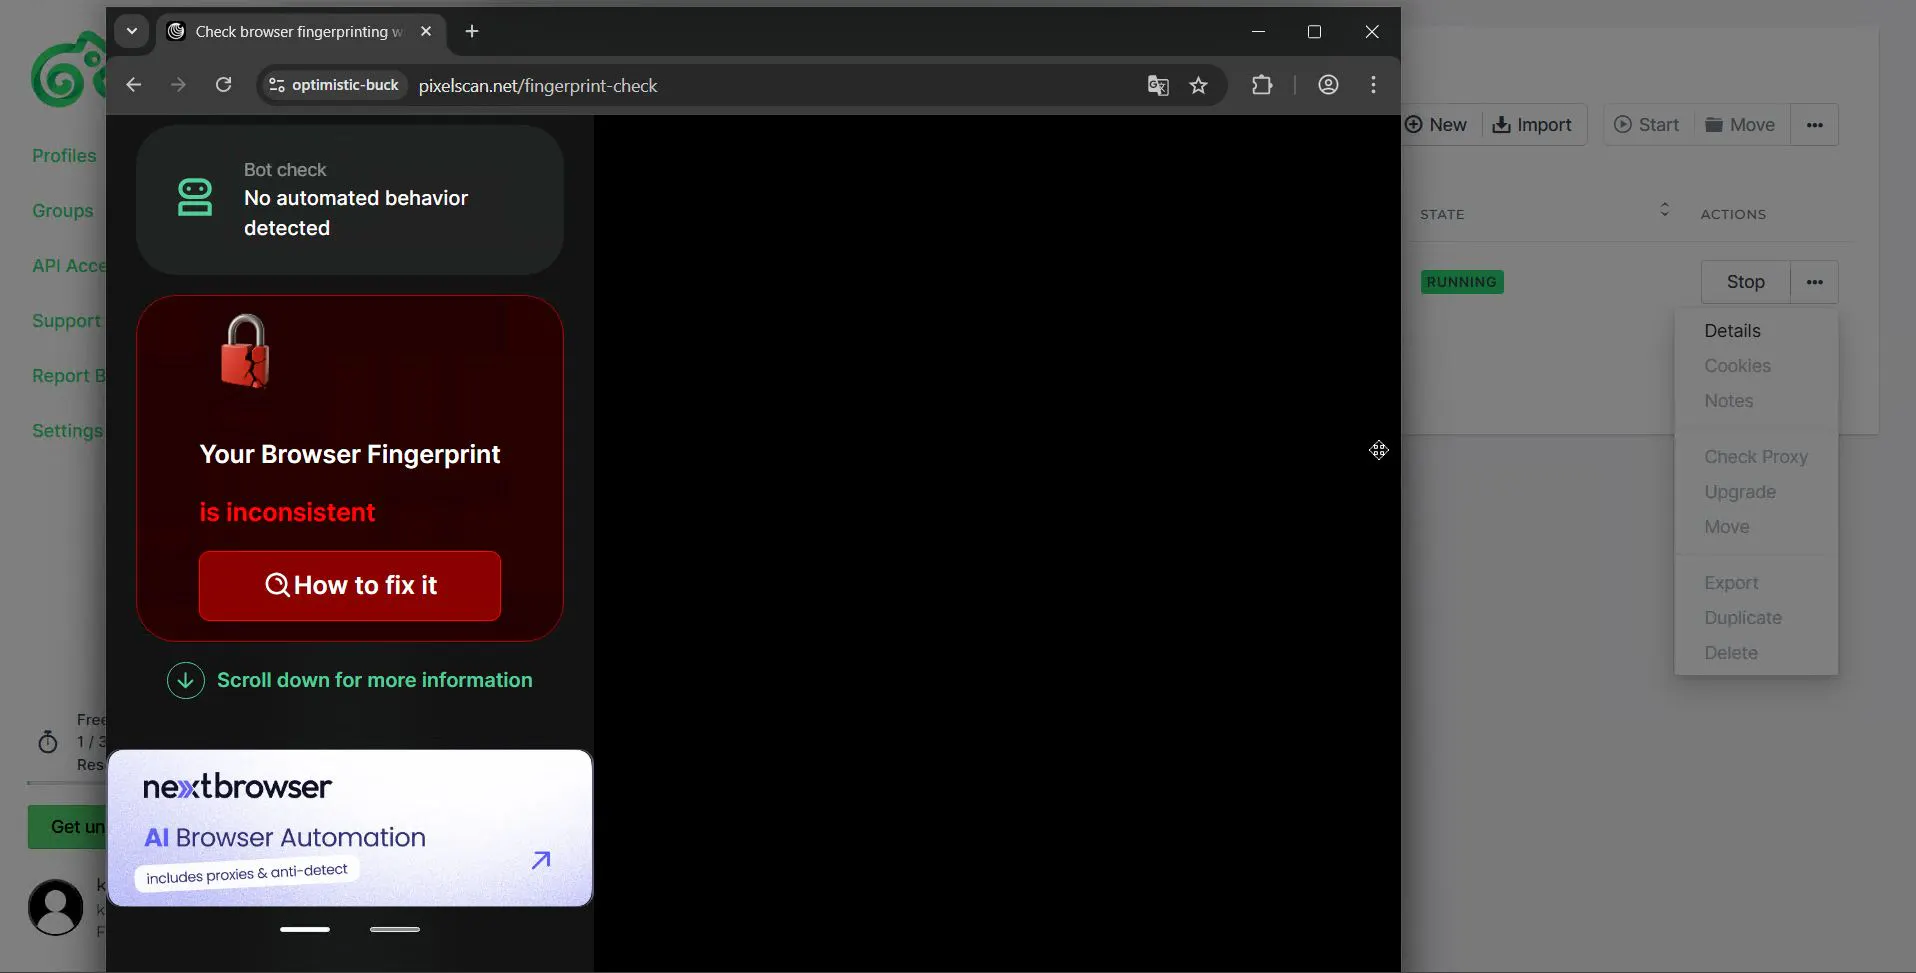Click the Import button
1916x973 pixels.
pos(1533,125)
